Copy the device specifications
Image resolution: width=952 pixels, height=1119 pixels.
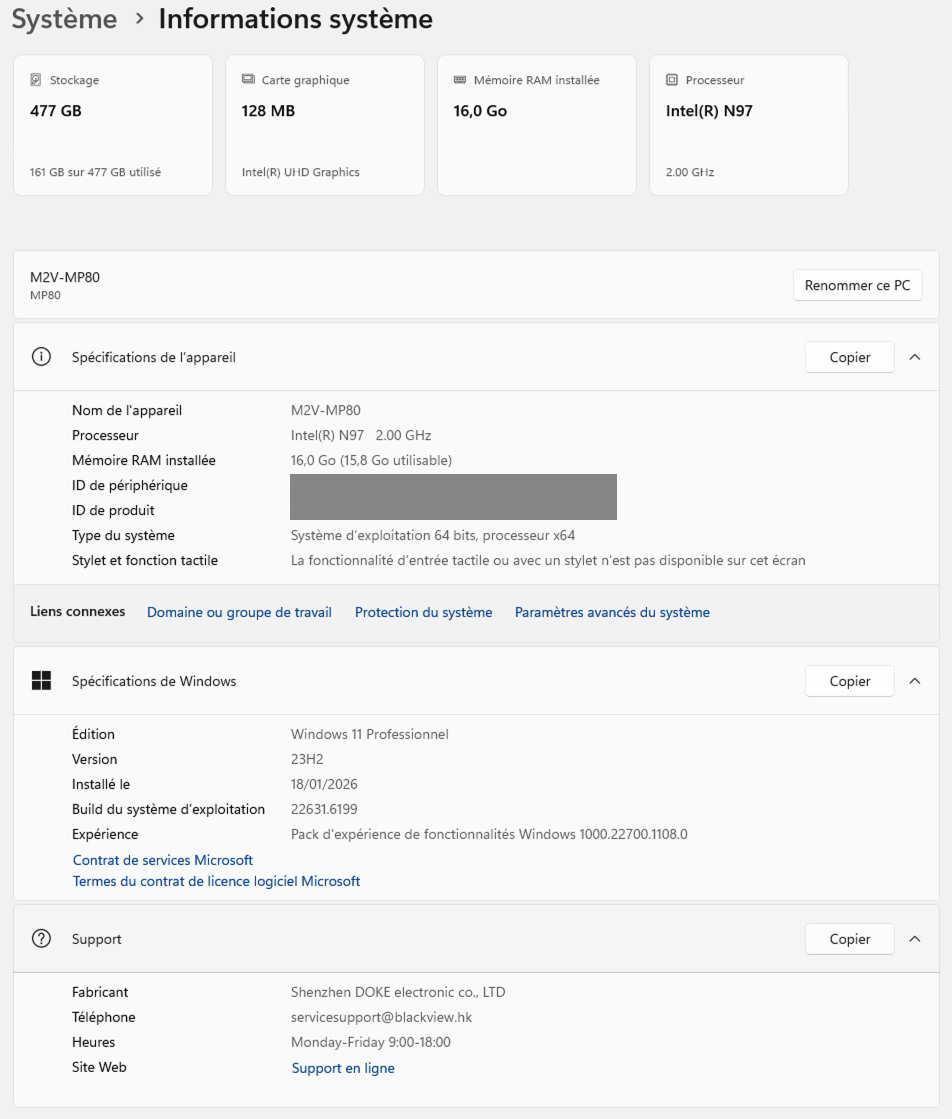point(849,357)
